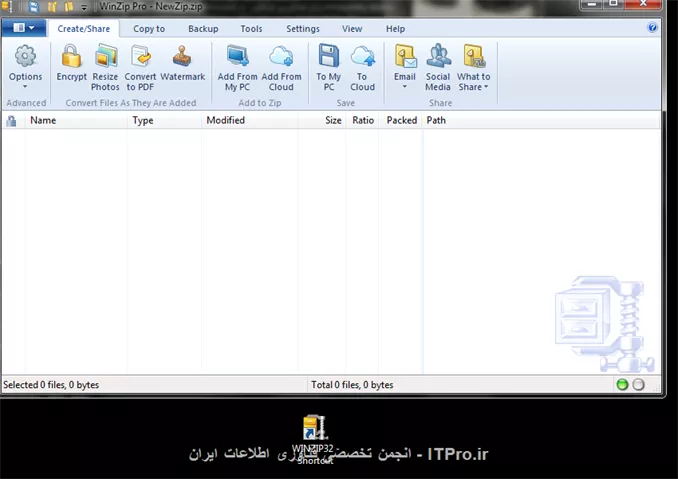Open the Backup tab

pyautogui.click(x=203, y=29)
